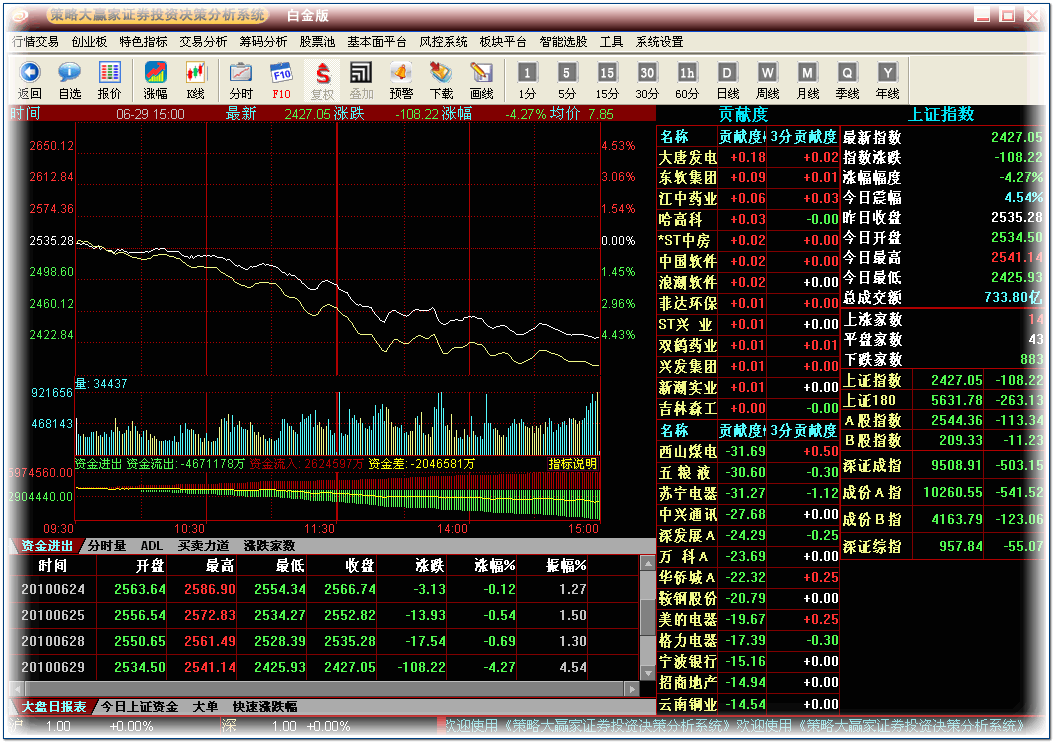The width and height of the screenshot is (1054, 743).
Task: Click the 指标说明 indicator help link
Action: click(573, 464)
